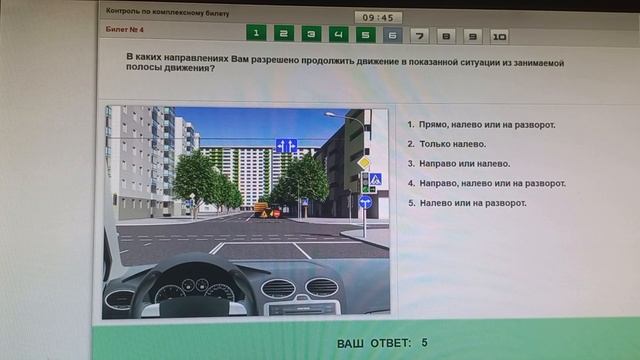Go to question 5 button
The width and height of the screenshot is (640, 360).
365,35
